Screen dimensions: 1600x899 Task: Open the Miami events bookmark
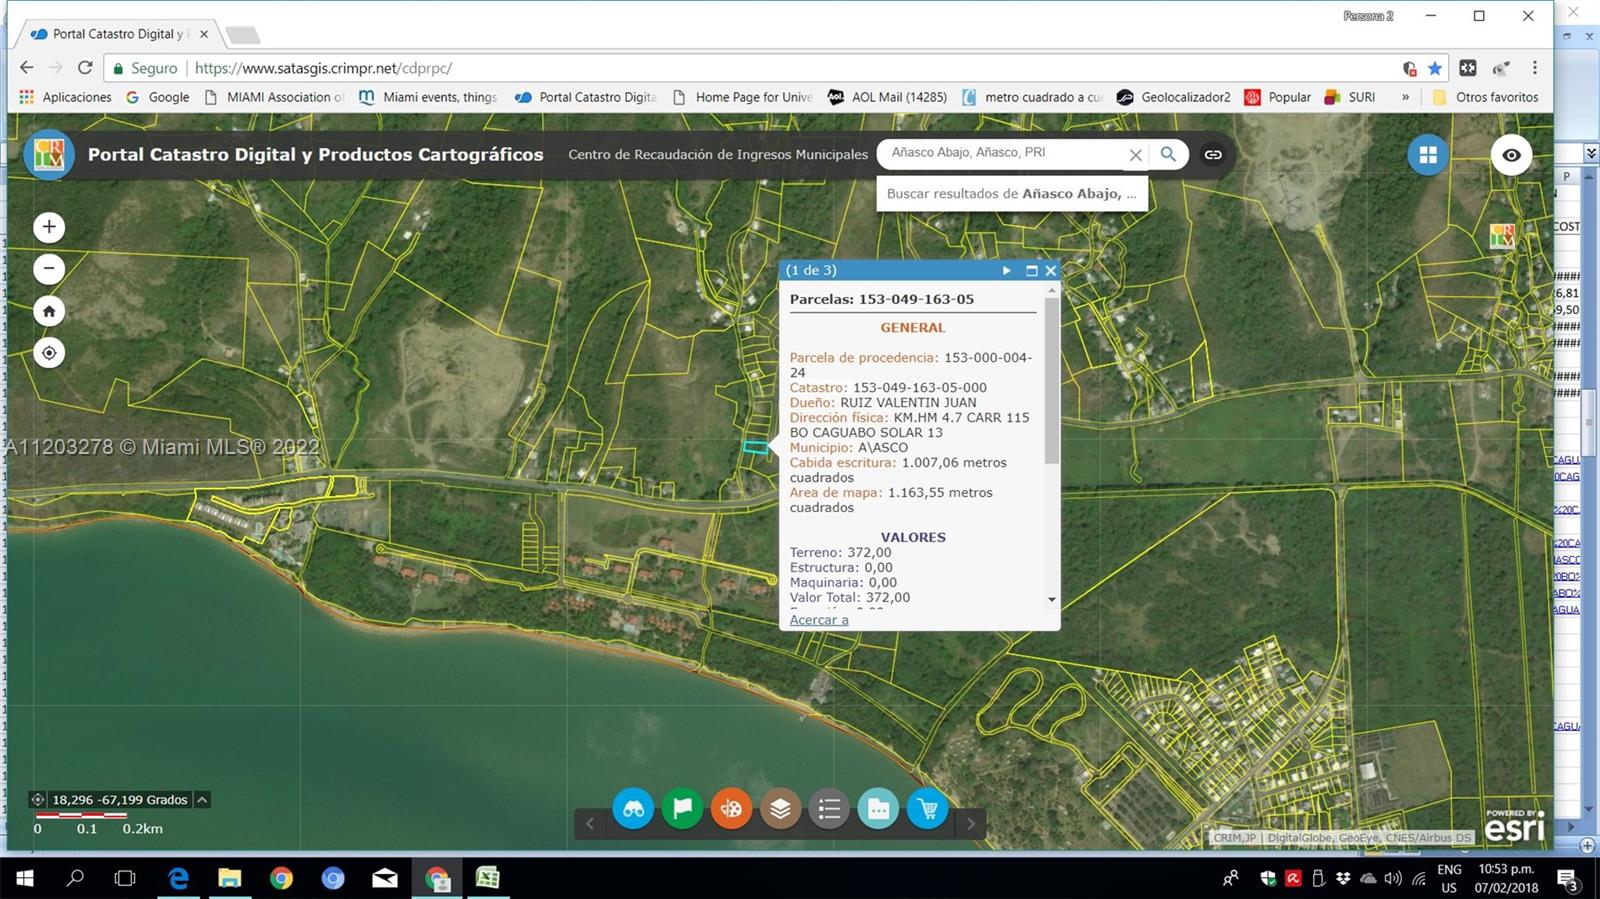(x=427, y=97)
